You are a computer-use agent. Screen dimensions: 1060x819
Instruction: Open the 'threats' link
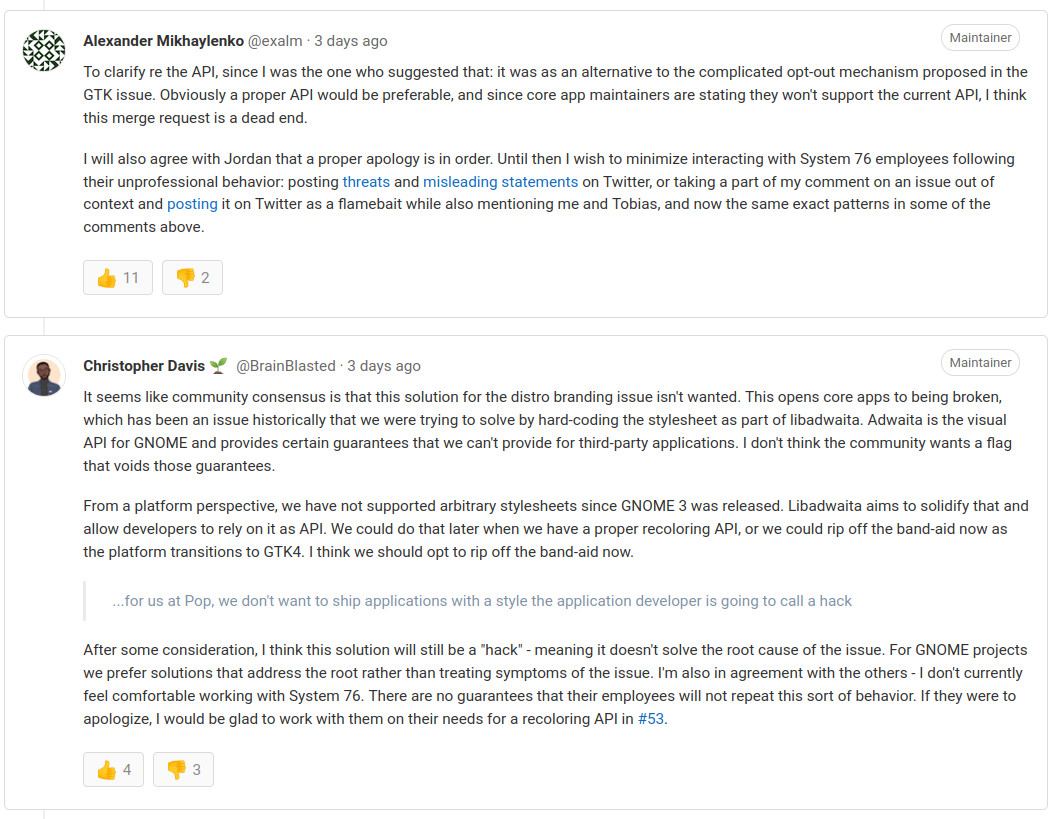coord(366,182)
